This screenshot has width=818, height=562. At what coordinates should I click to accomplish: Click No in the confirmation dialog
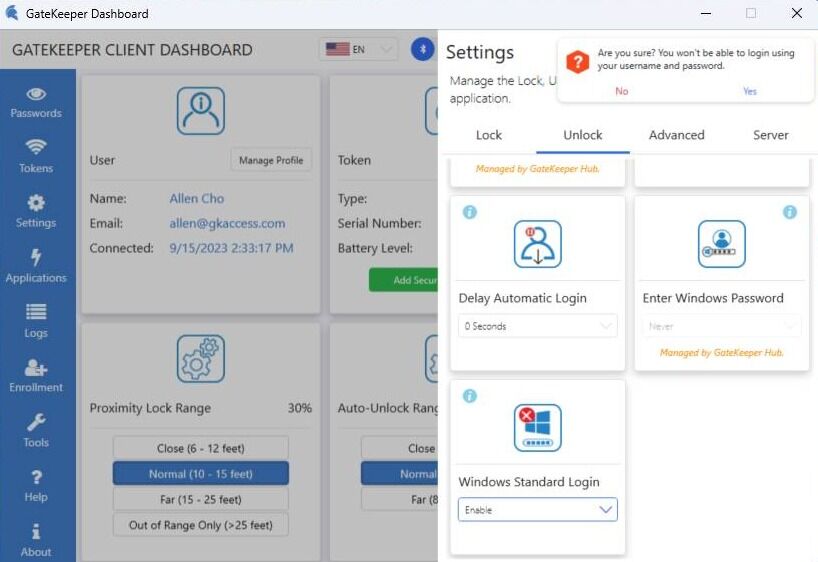[622, 91]
